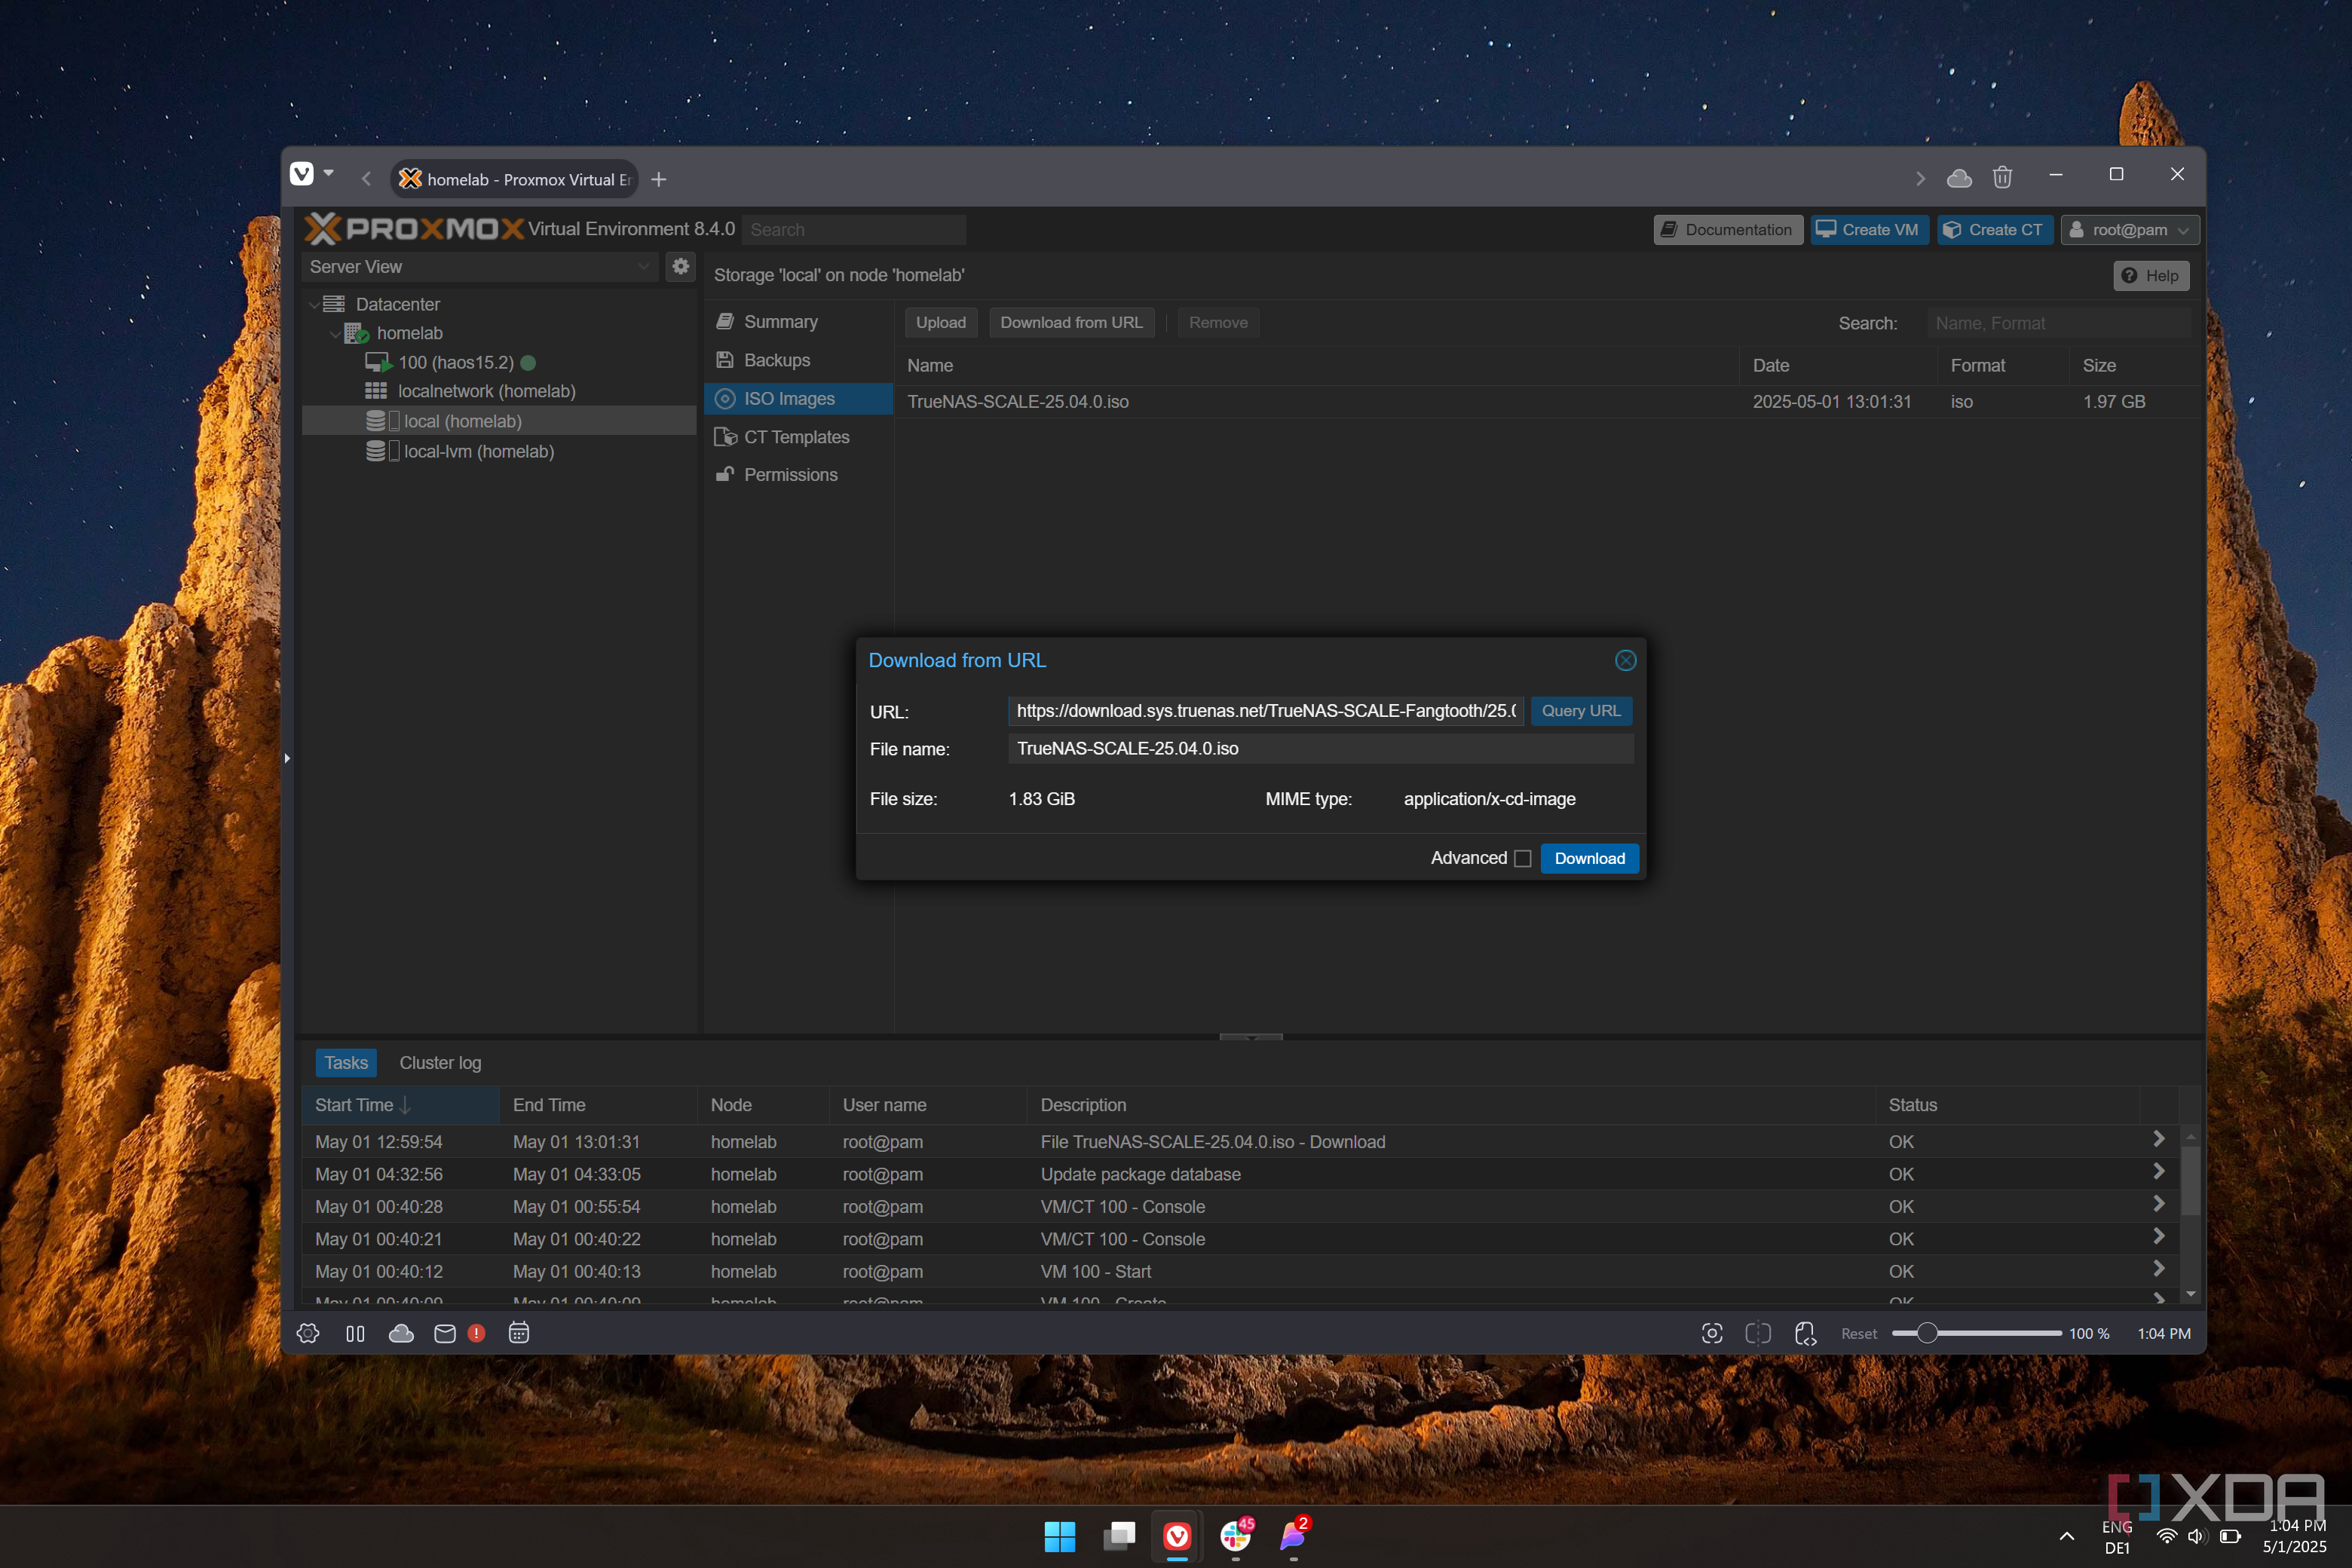Image resolution: width=2352 pixels, height=1568 pixels.
Task: Expand the hidden browser side panel arrow
Action: 287,758
